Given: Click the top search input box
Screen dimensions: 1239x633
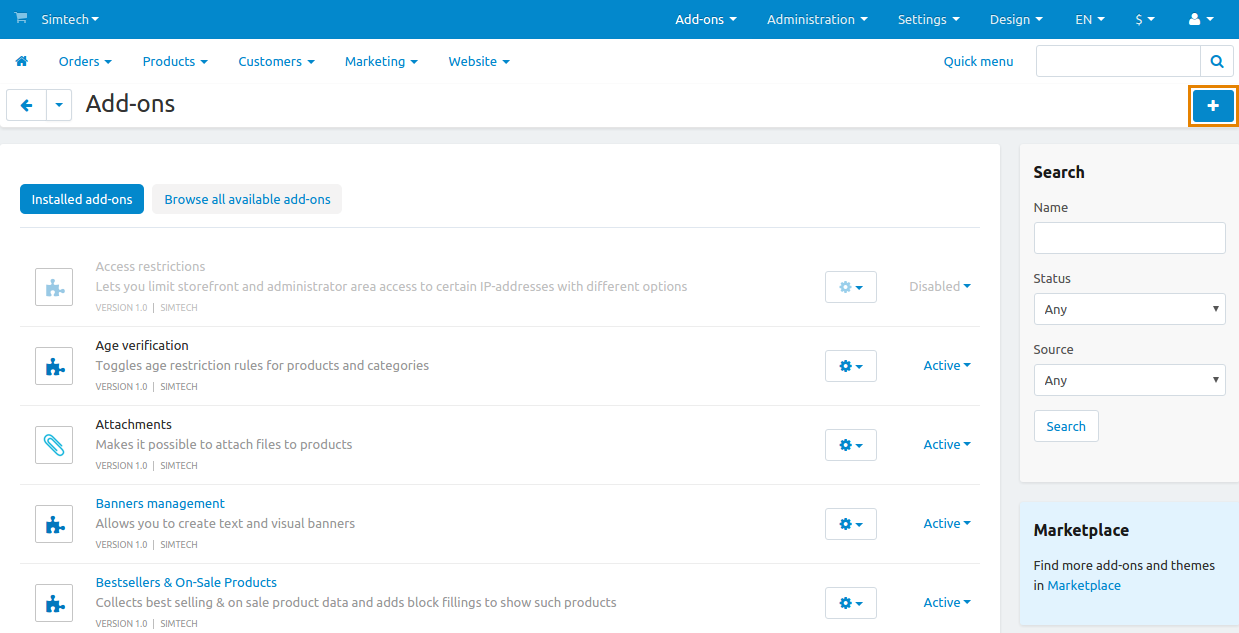Looking at the screenshot, I should [x=1118, y=61].
